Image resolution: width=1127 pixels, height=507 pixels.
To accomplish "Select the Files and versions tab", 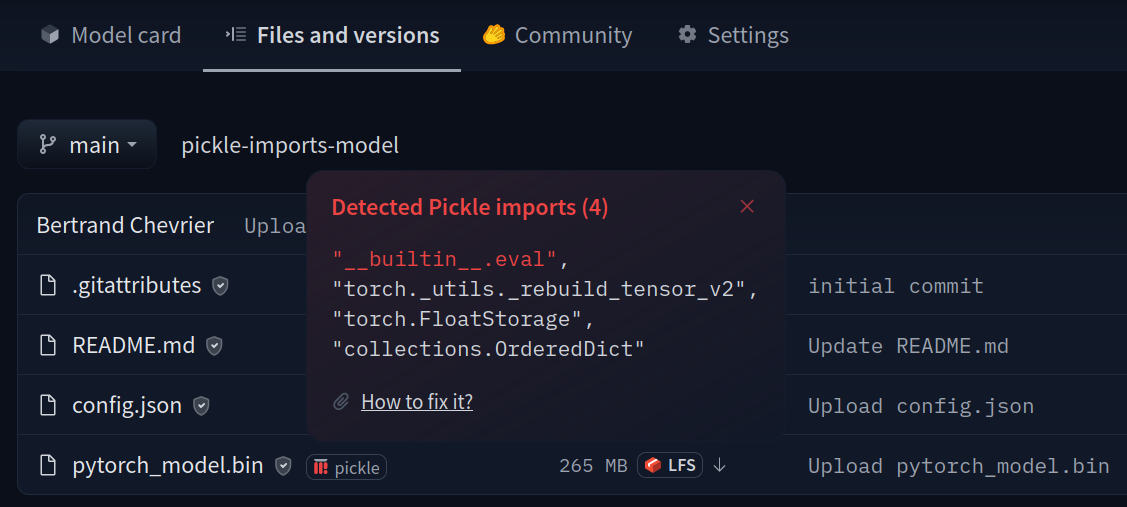I will click(x=332, y=35).
